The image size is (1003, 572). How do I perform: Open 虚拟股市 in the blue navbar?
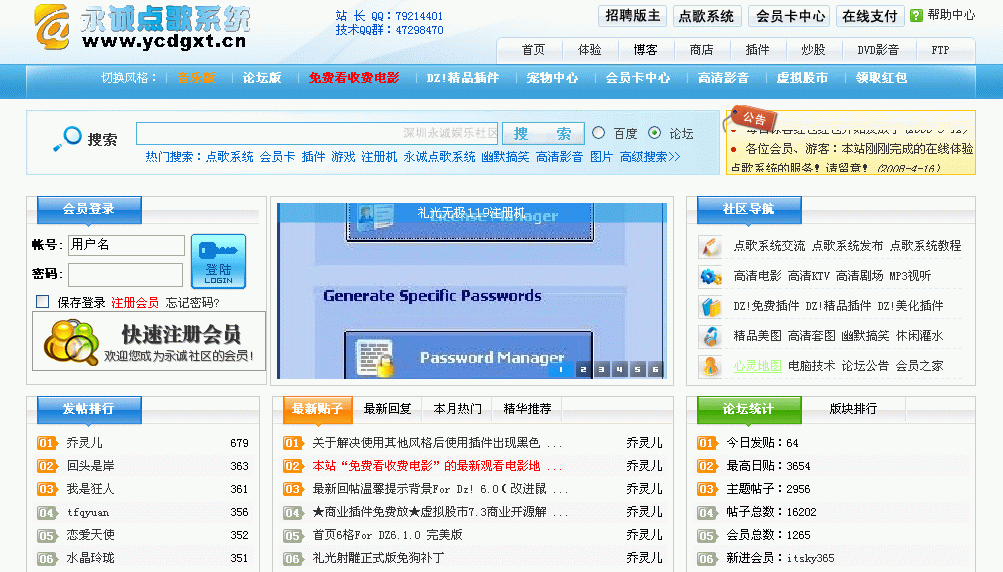pos(802,78)
